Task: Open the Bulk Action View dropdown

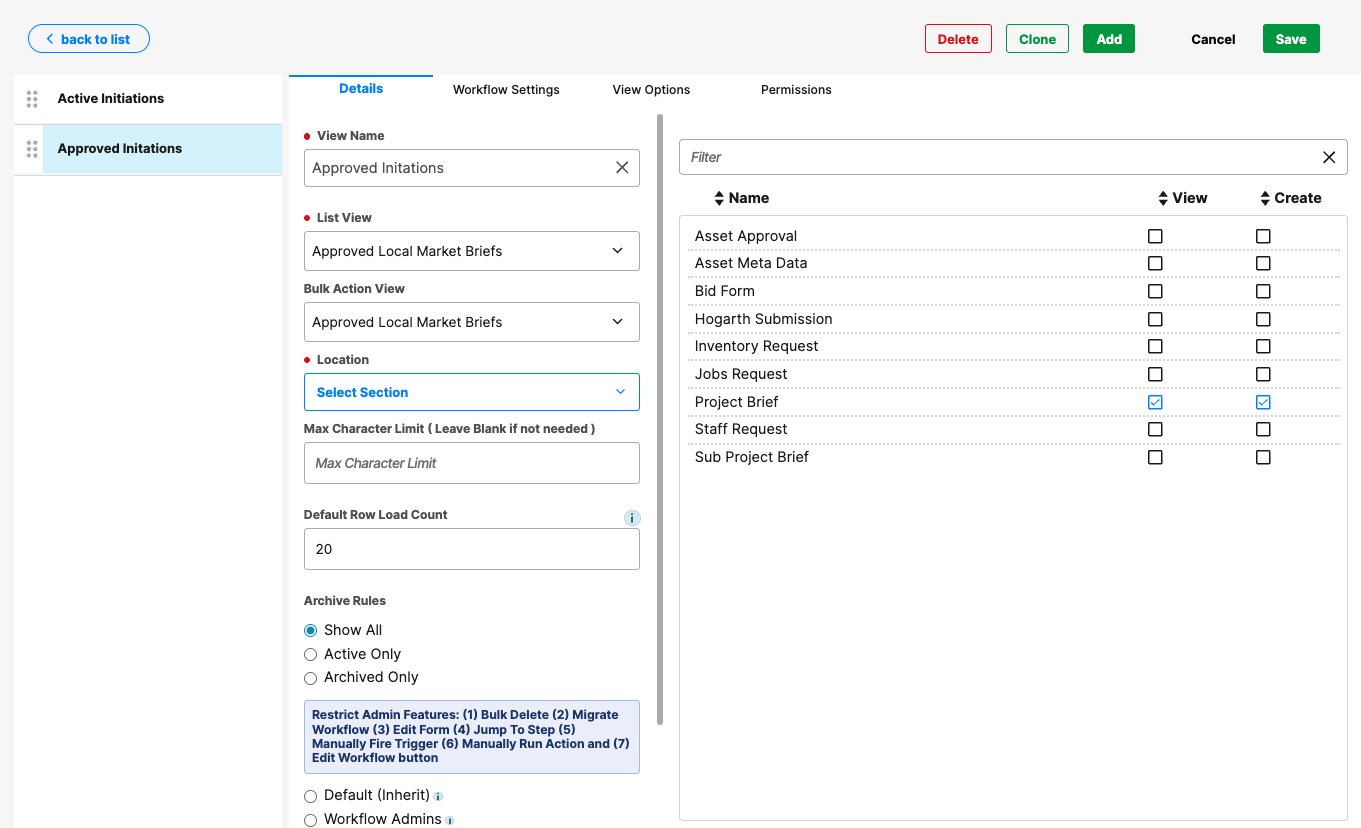Action: (x=472, y=322)
